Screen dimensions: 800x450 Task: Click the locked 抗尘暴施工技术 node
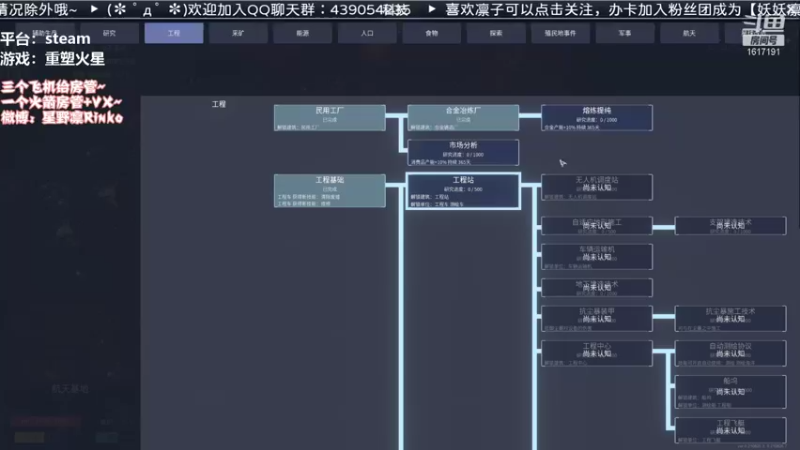coord(731,319)
